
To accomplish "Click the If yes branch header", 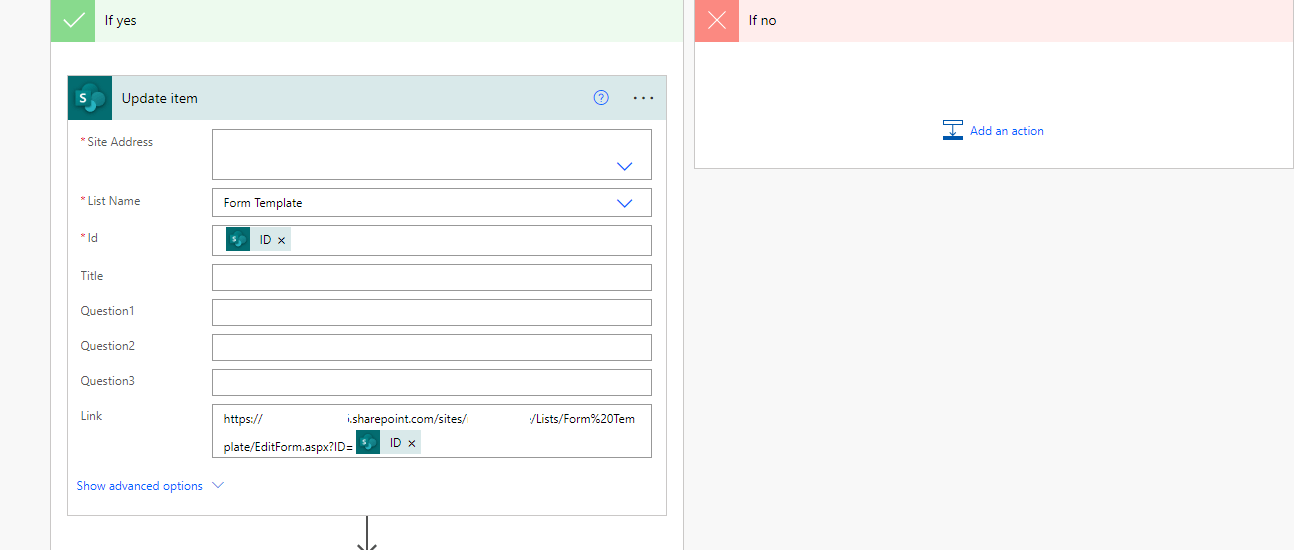I will coord(367,20).
